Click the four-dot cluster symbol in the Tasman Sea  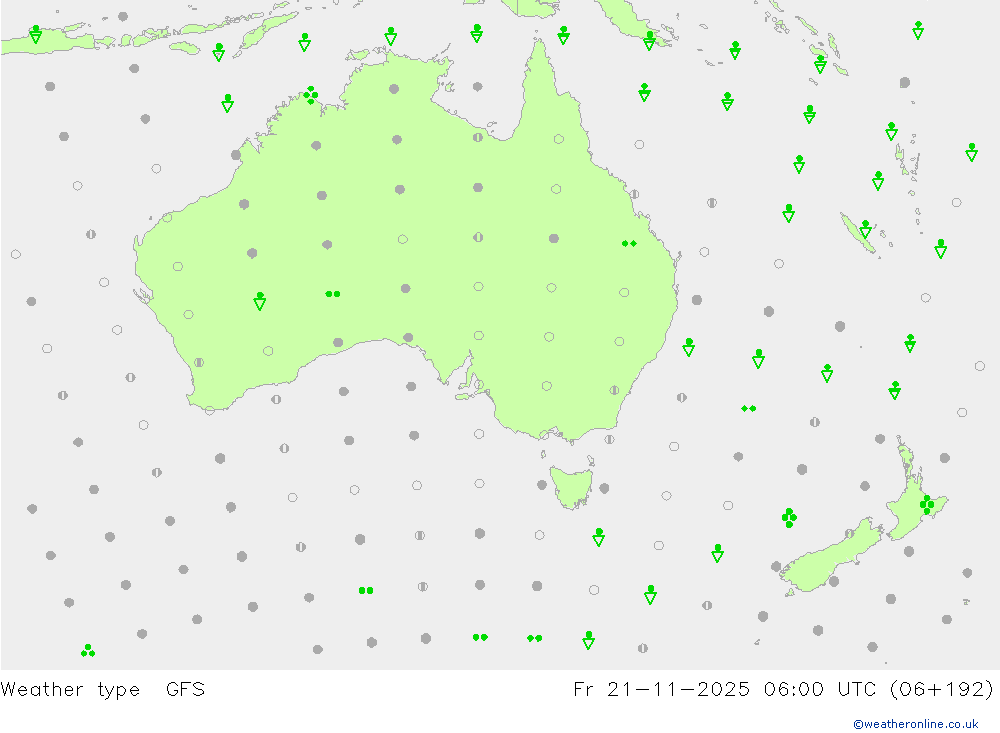click(x=789, y=517)
